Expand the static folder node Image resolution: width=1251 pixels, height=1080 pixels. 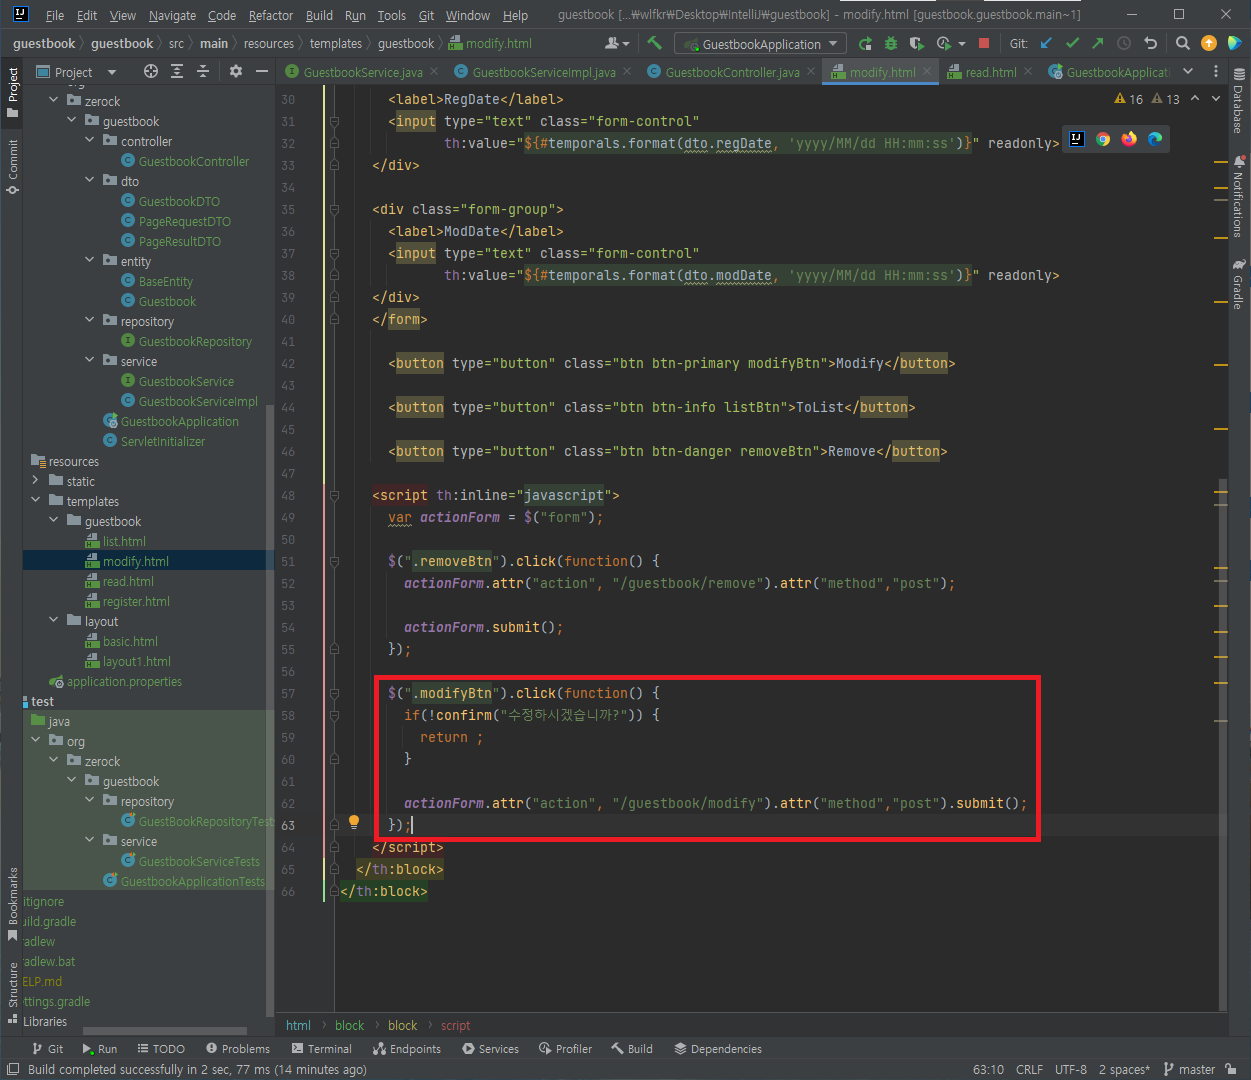(x=36, y=481)
